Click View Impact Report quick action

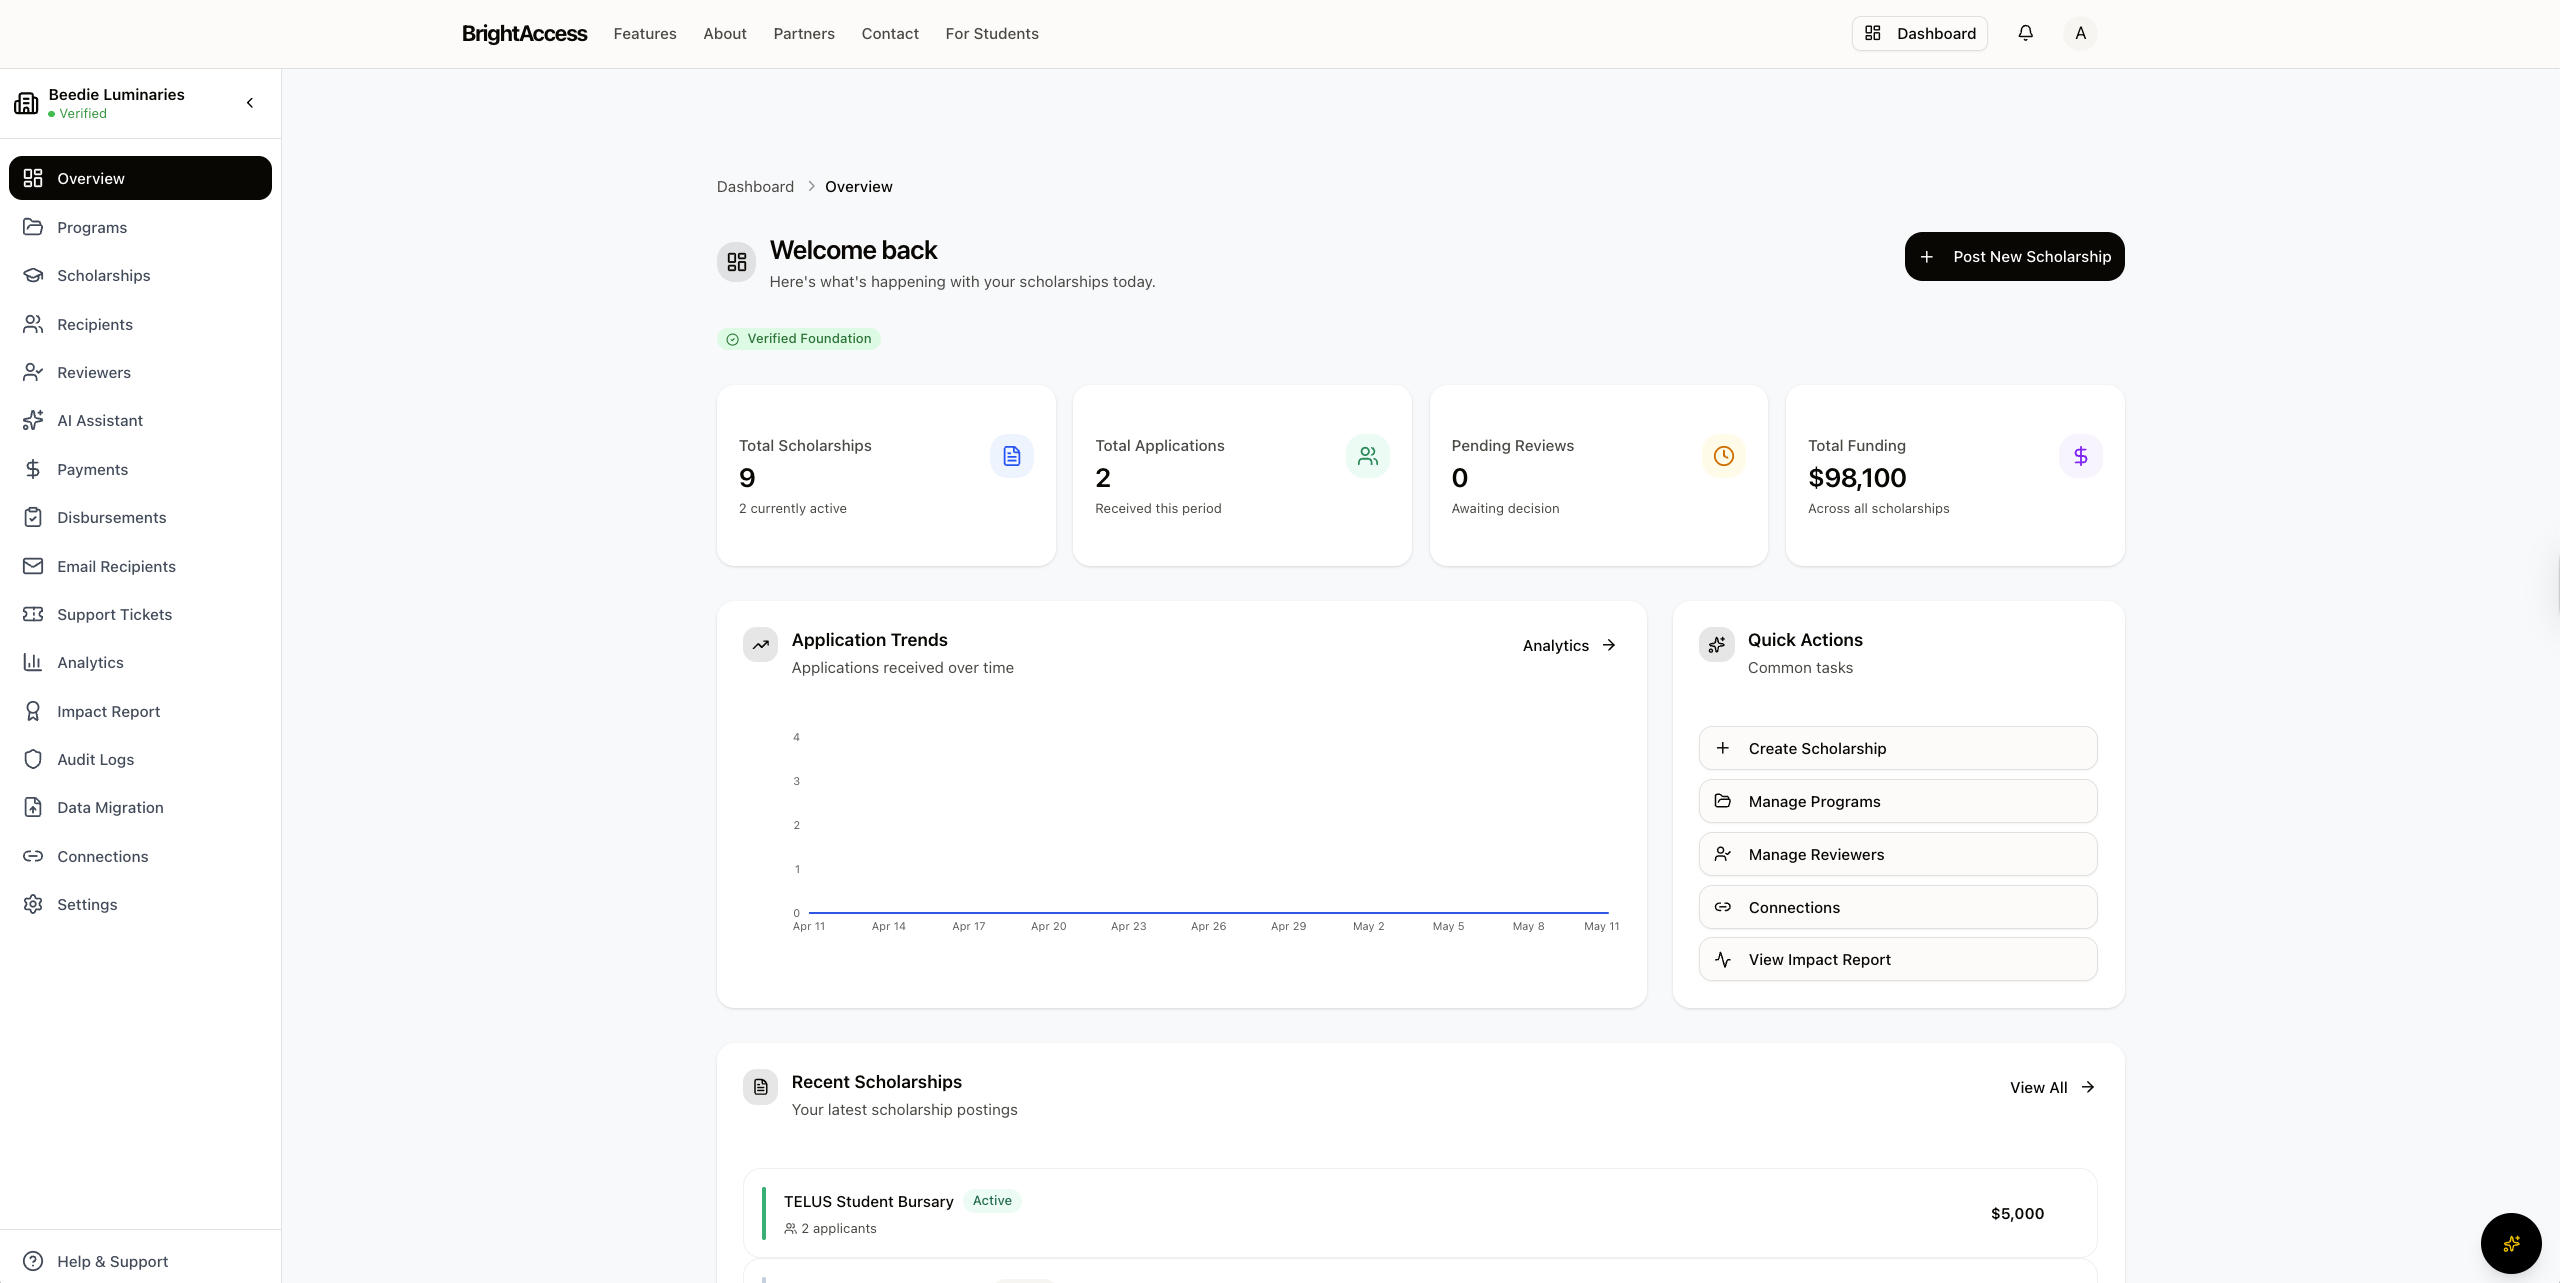(x=1898, y=959)
